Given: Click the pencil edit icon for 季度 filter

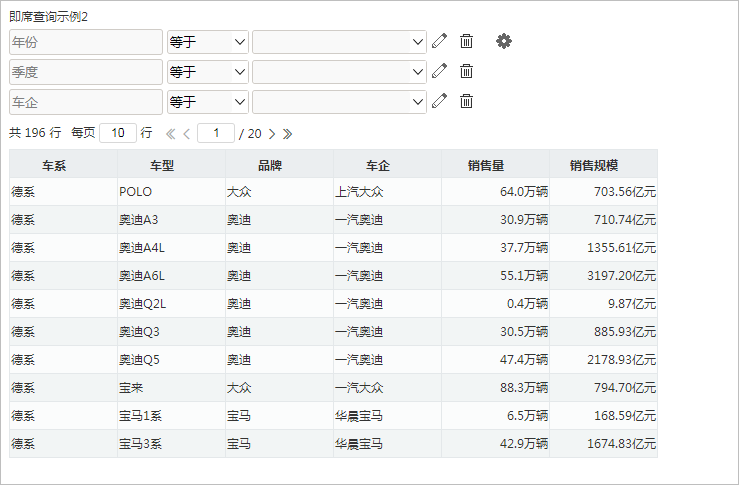Looking at the screenshot, I should 439,71.
